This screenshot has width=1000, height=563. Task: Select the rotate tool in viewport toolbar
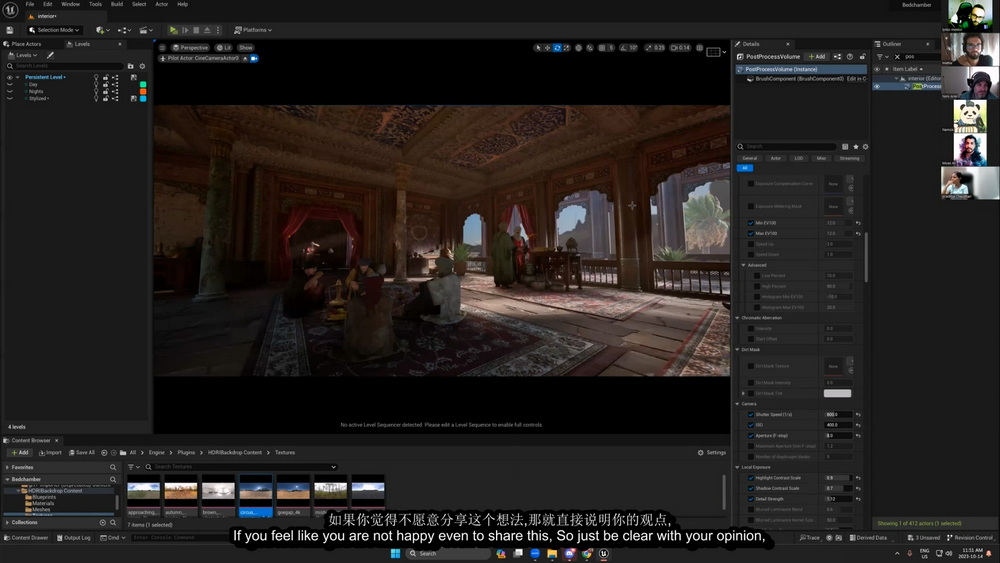coord(557,48)
